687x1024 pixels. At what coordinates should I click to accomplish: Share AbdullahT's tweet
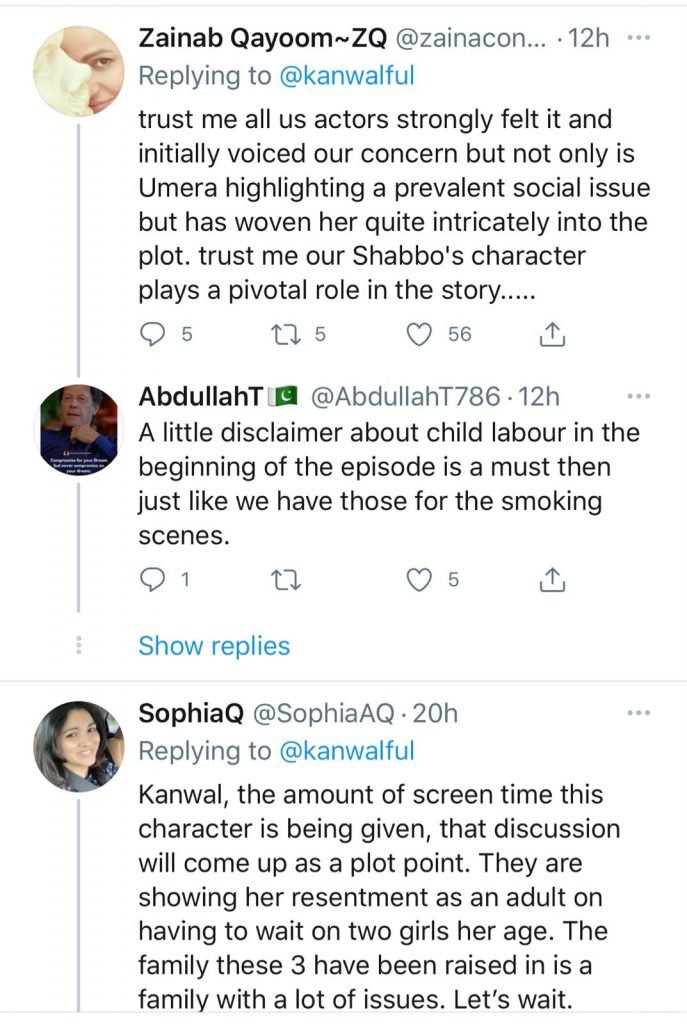(552, 579)
